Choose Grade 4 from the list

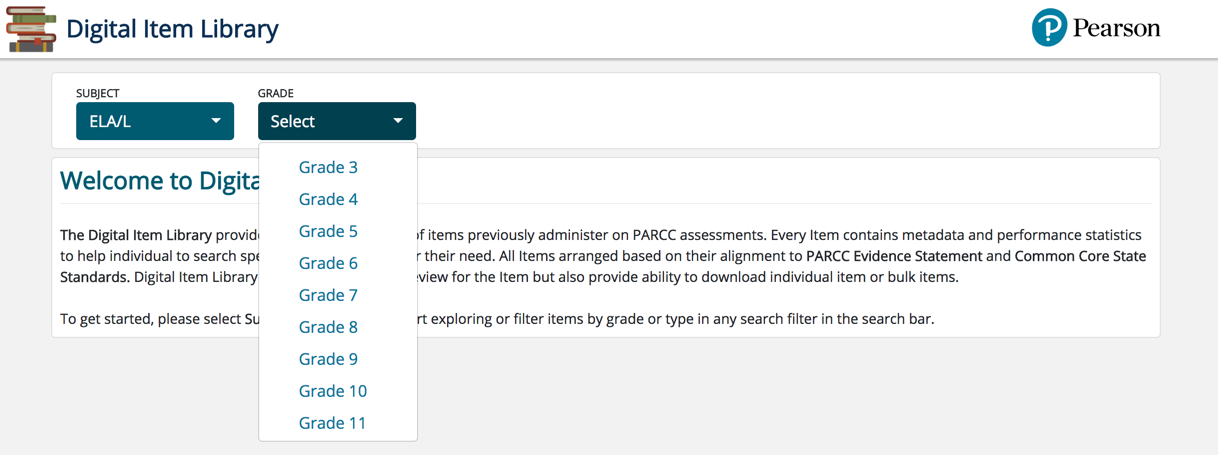(x=328, y=199)
